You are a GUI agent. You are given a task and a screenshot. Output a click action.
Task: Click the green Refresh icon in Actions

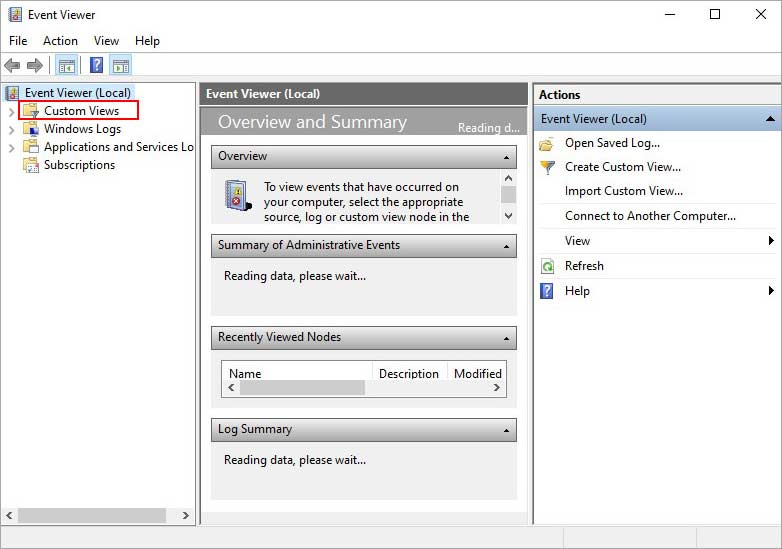point(547,266)
